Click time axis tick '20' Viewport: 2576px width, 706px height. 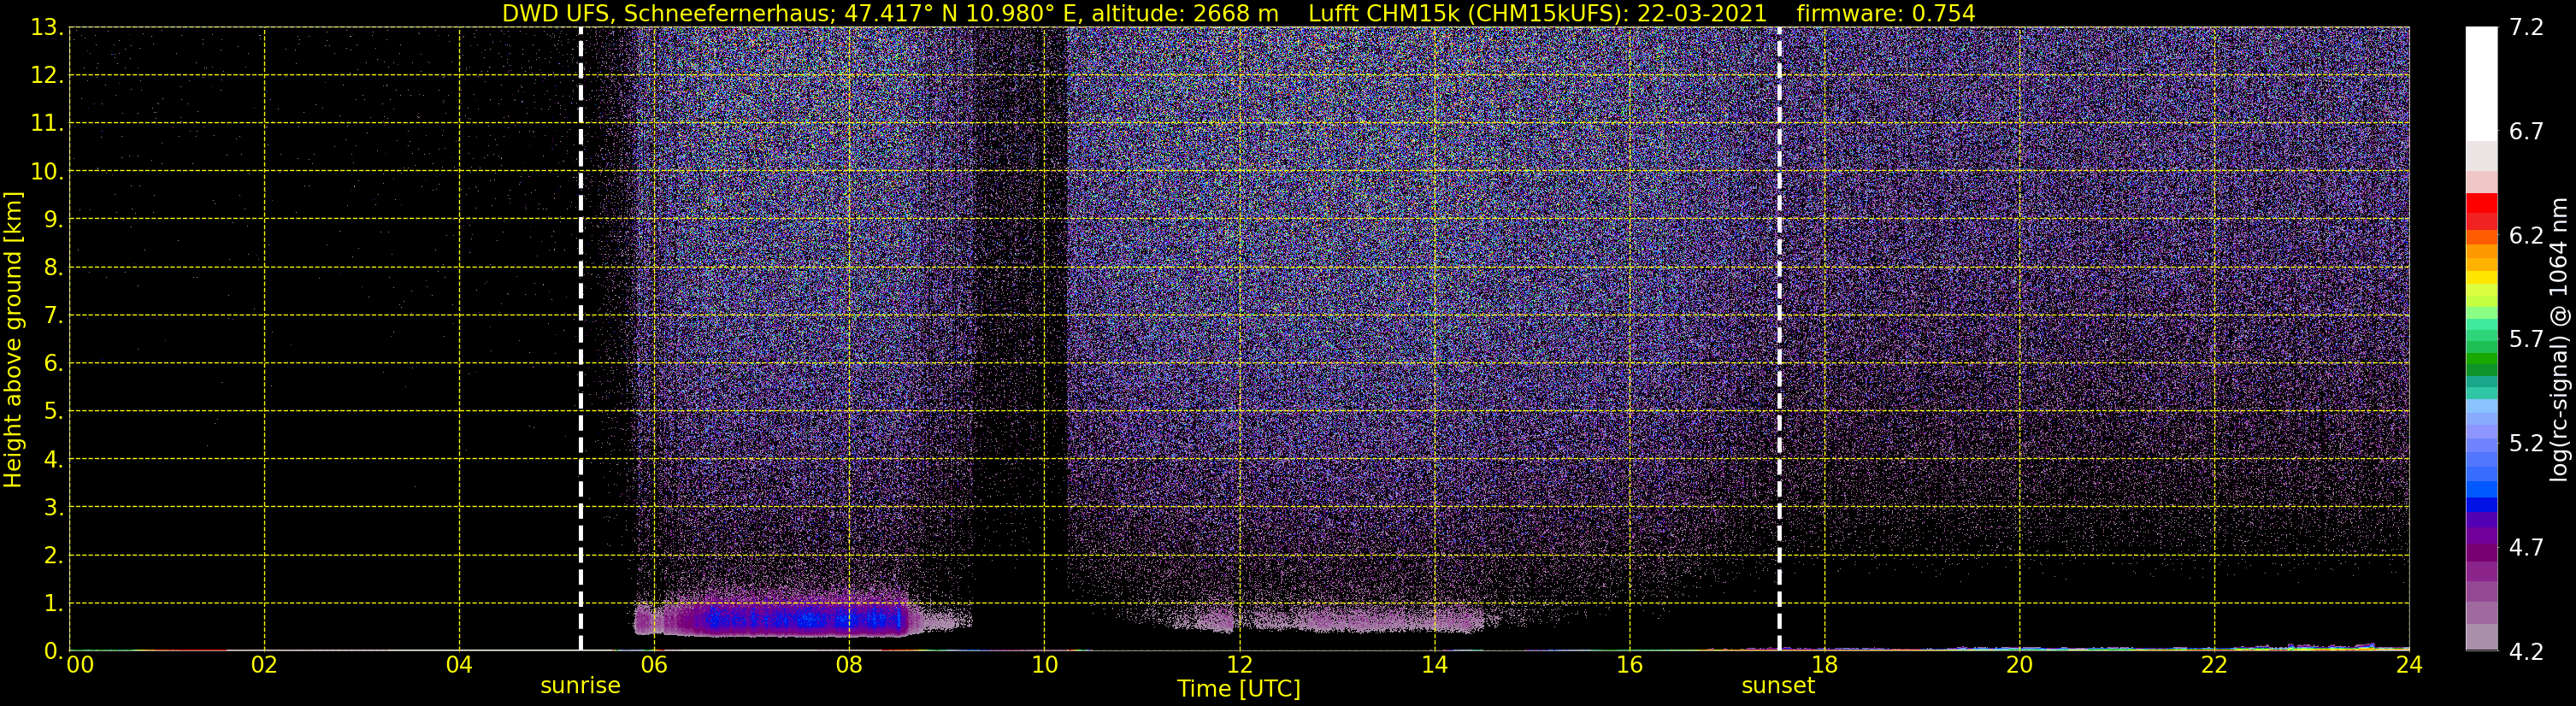[x=2019, y=665]
